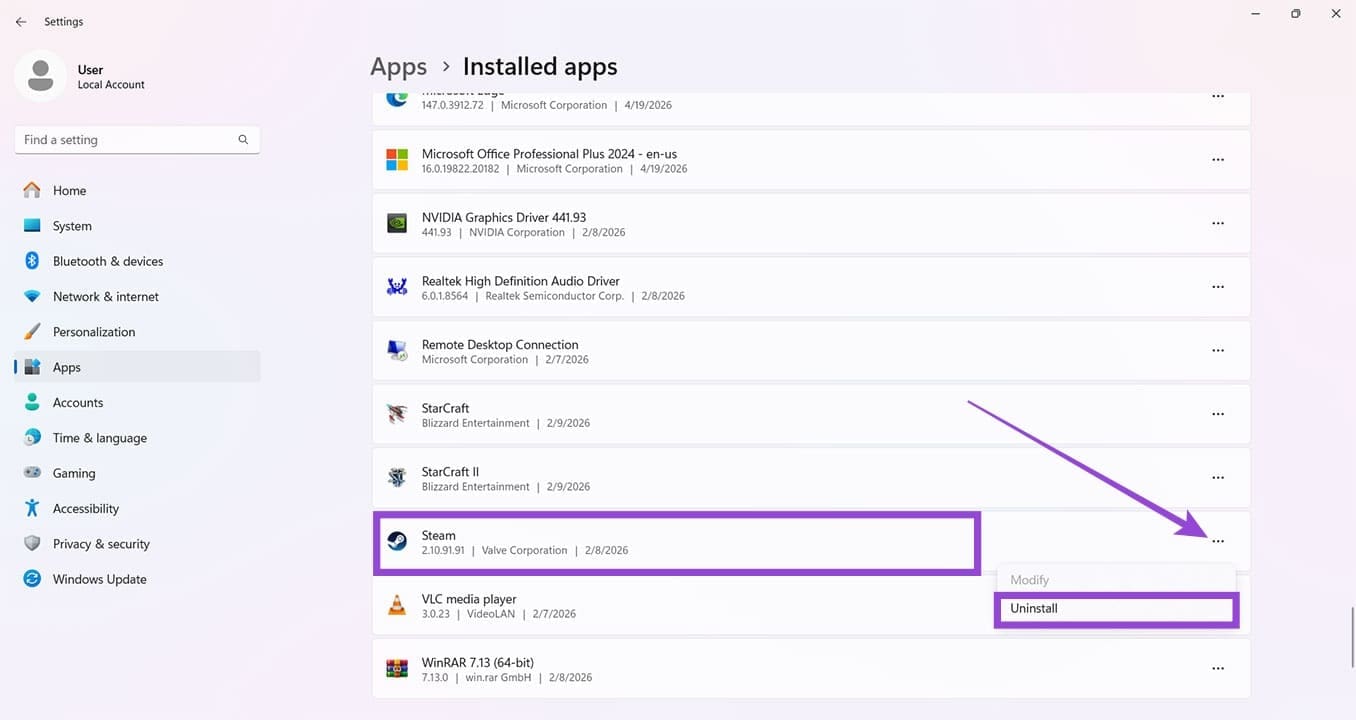1356x720 pixels.
Task: Select the greyed Modify menu entry
Action: click(1116, 580)
